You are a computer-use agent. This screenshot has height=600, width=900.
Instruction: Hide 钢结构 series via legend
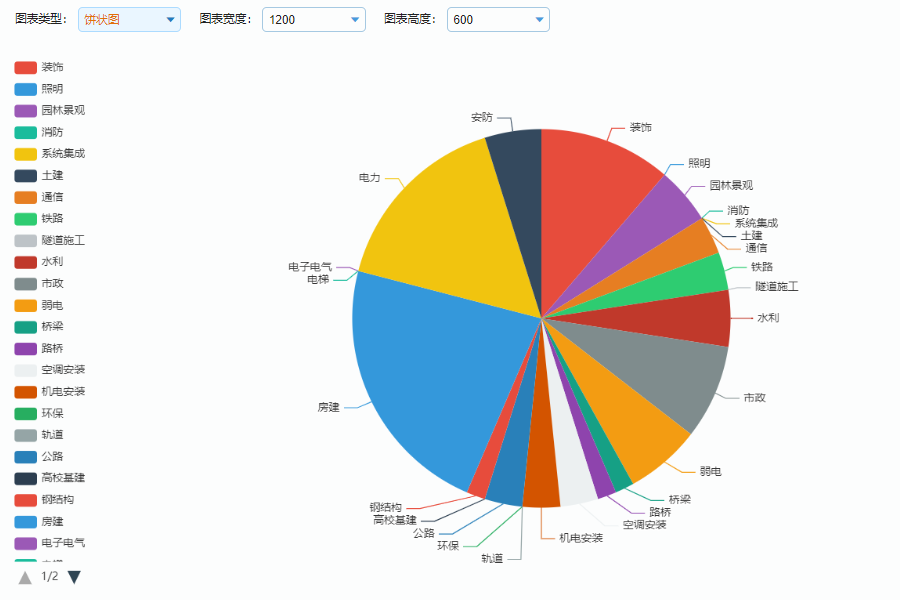pyautogui.click(x=44, y=500)
